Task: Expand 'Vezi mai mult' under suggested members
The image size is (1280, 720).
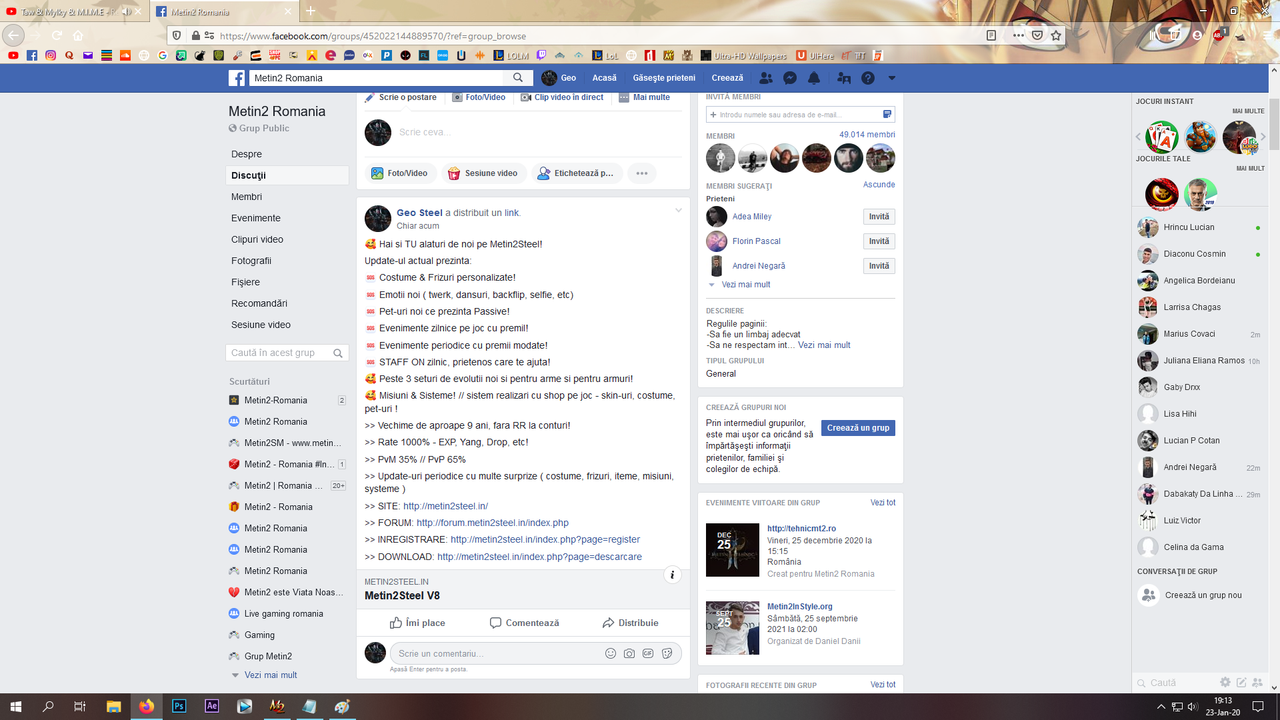Action: click(745, 285)
